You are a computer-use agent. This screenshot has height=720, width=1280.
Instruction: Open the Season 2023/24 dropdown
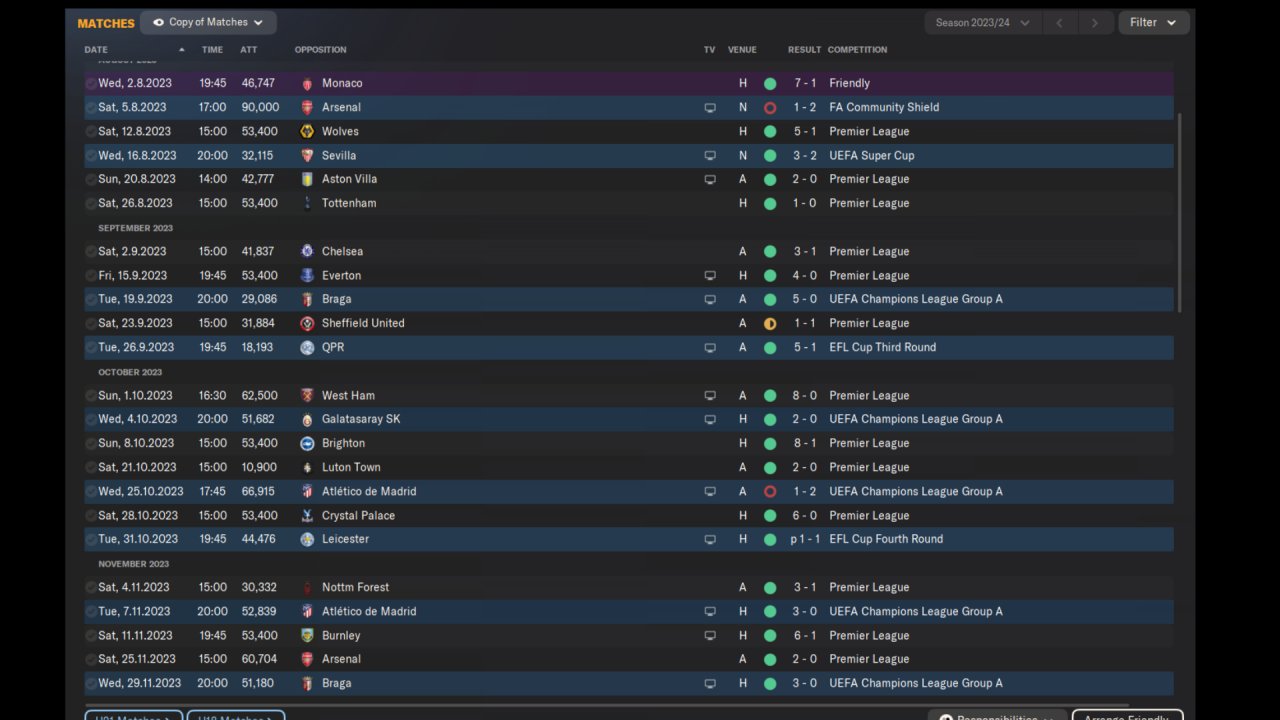point(982,22)
